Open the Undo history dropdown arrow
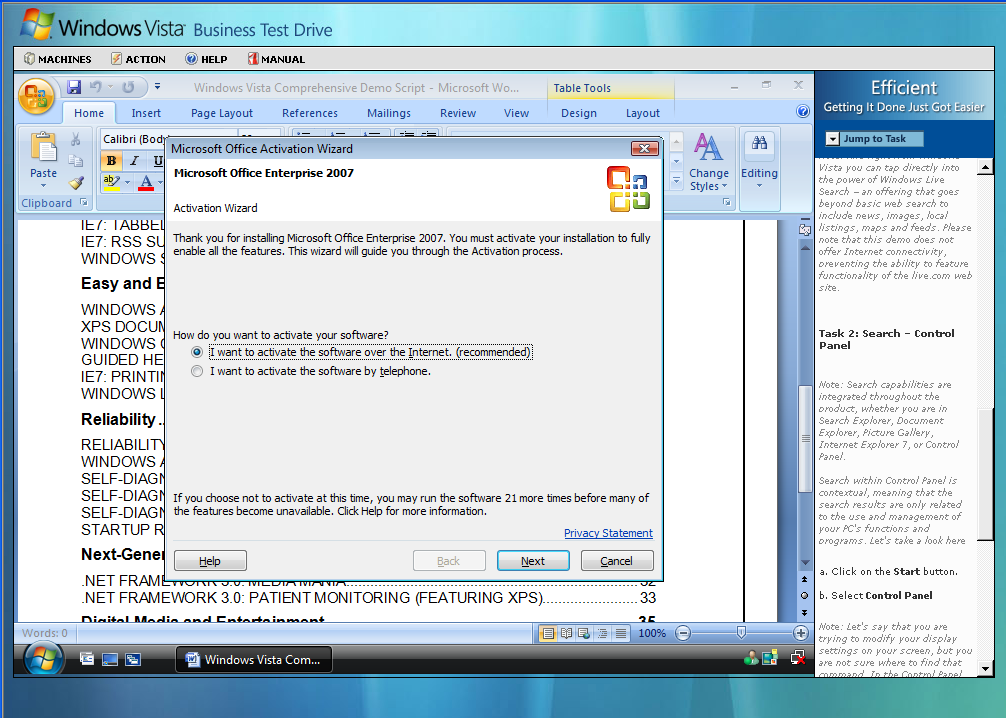 click(110, 87)
